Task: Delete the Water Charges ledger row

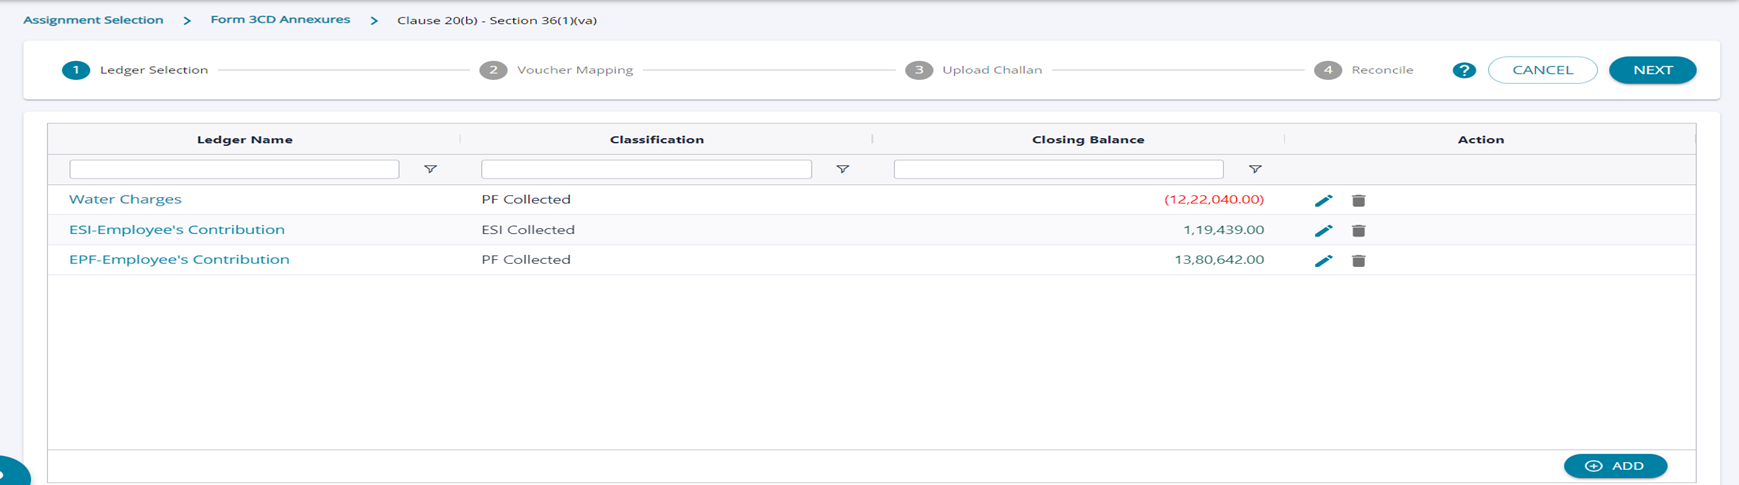Action: tap(1358, 201)
